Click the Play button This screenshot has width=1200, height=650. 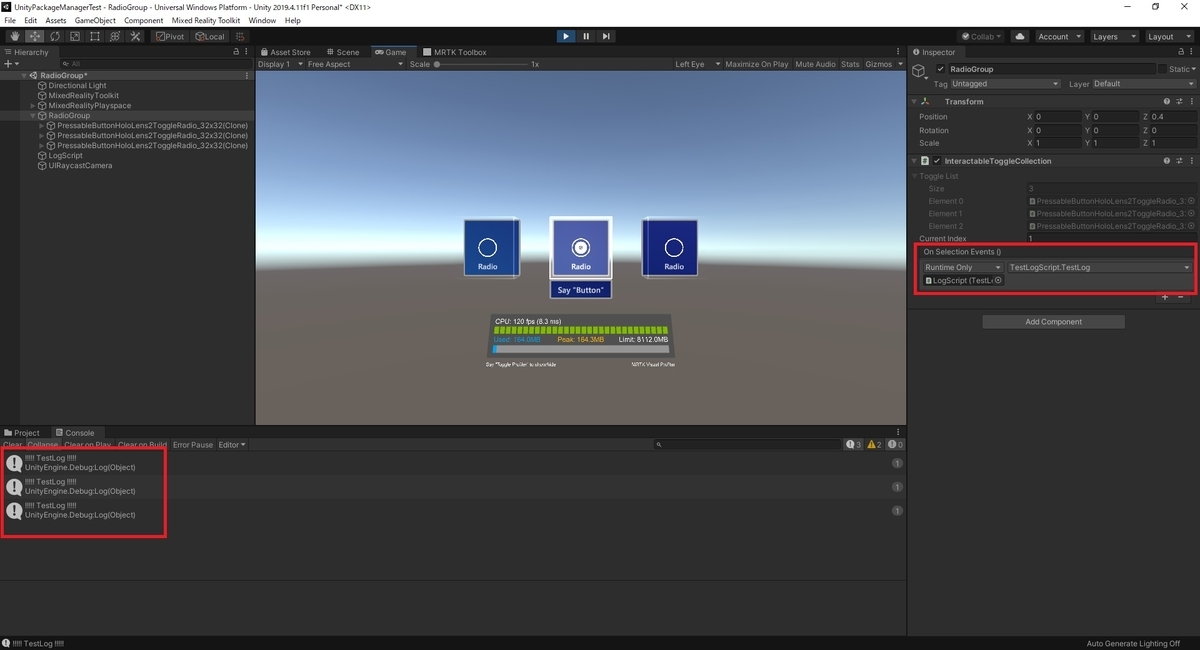[x=566, y=37]
